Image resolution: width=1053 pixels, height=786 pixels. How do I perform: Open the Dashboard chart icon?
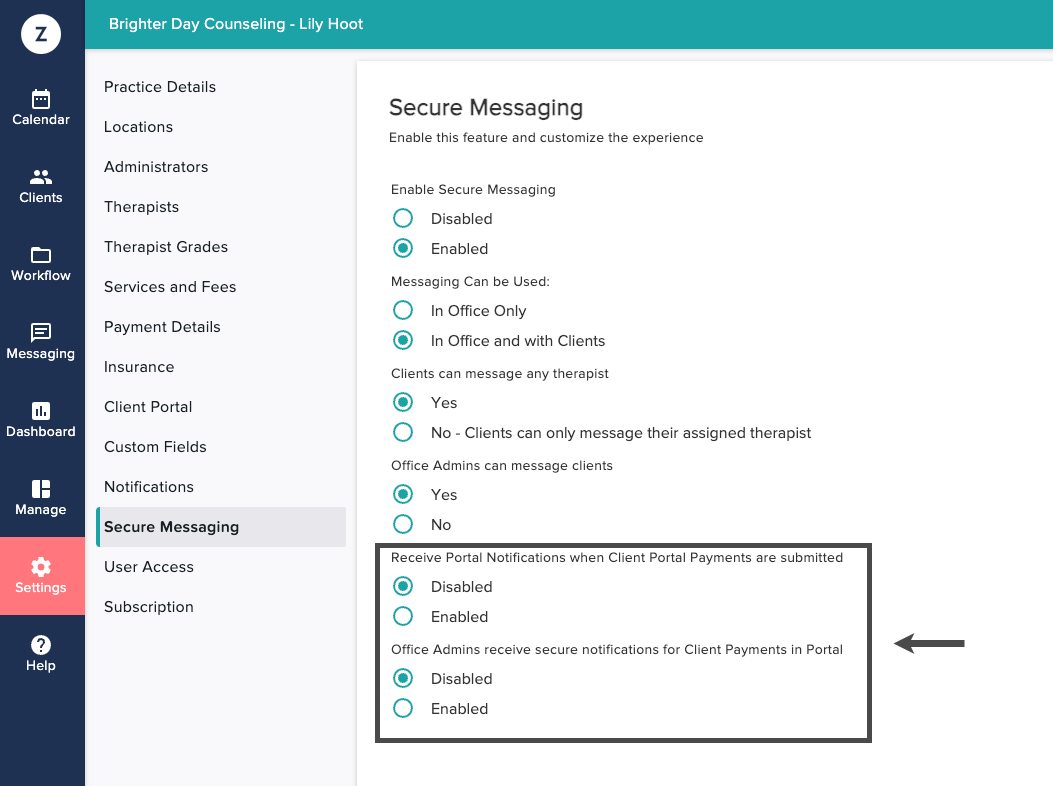coord(41,411)
